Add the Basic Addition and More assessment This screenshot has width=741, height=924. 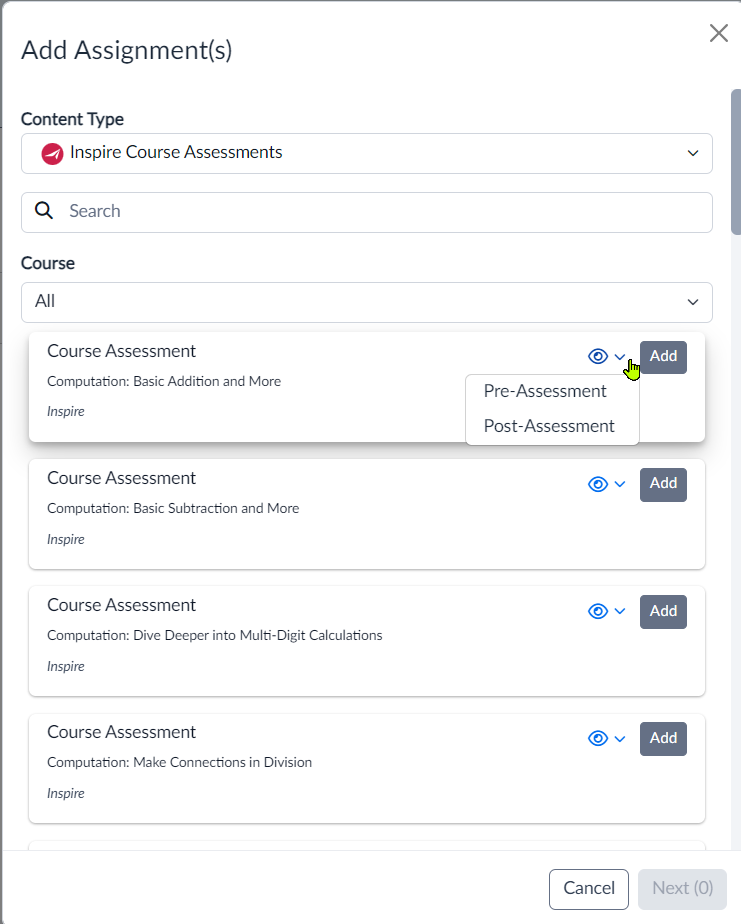pos(663,357)
